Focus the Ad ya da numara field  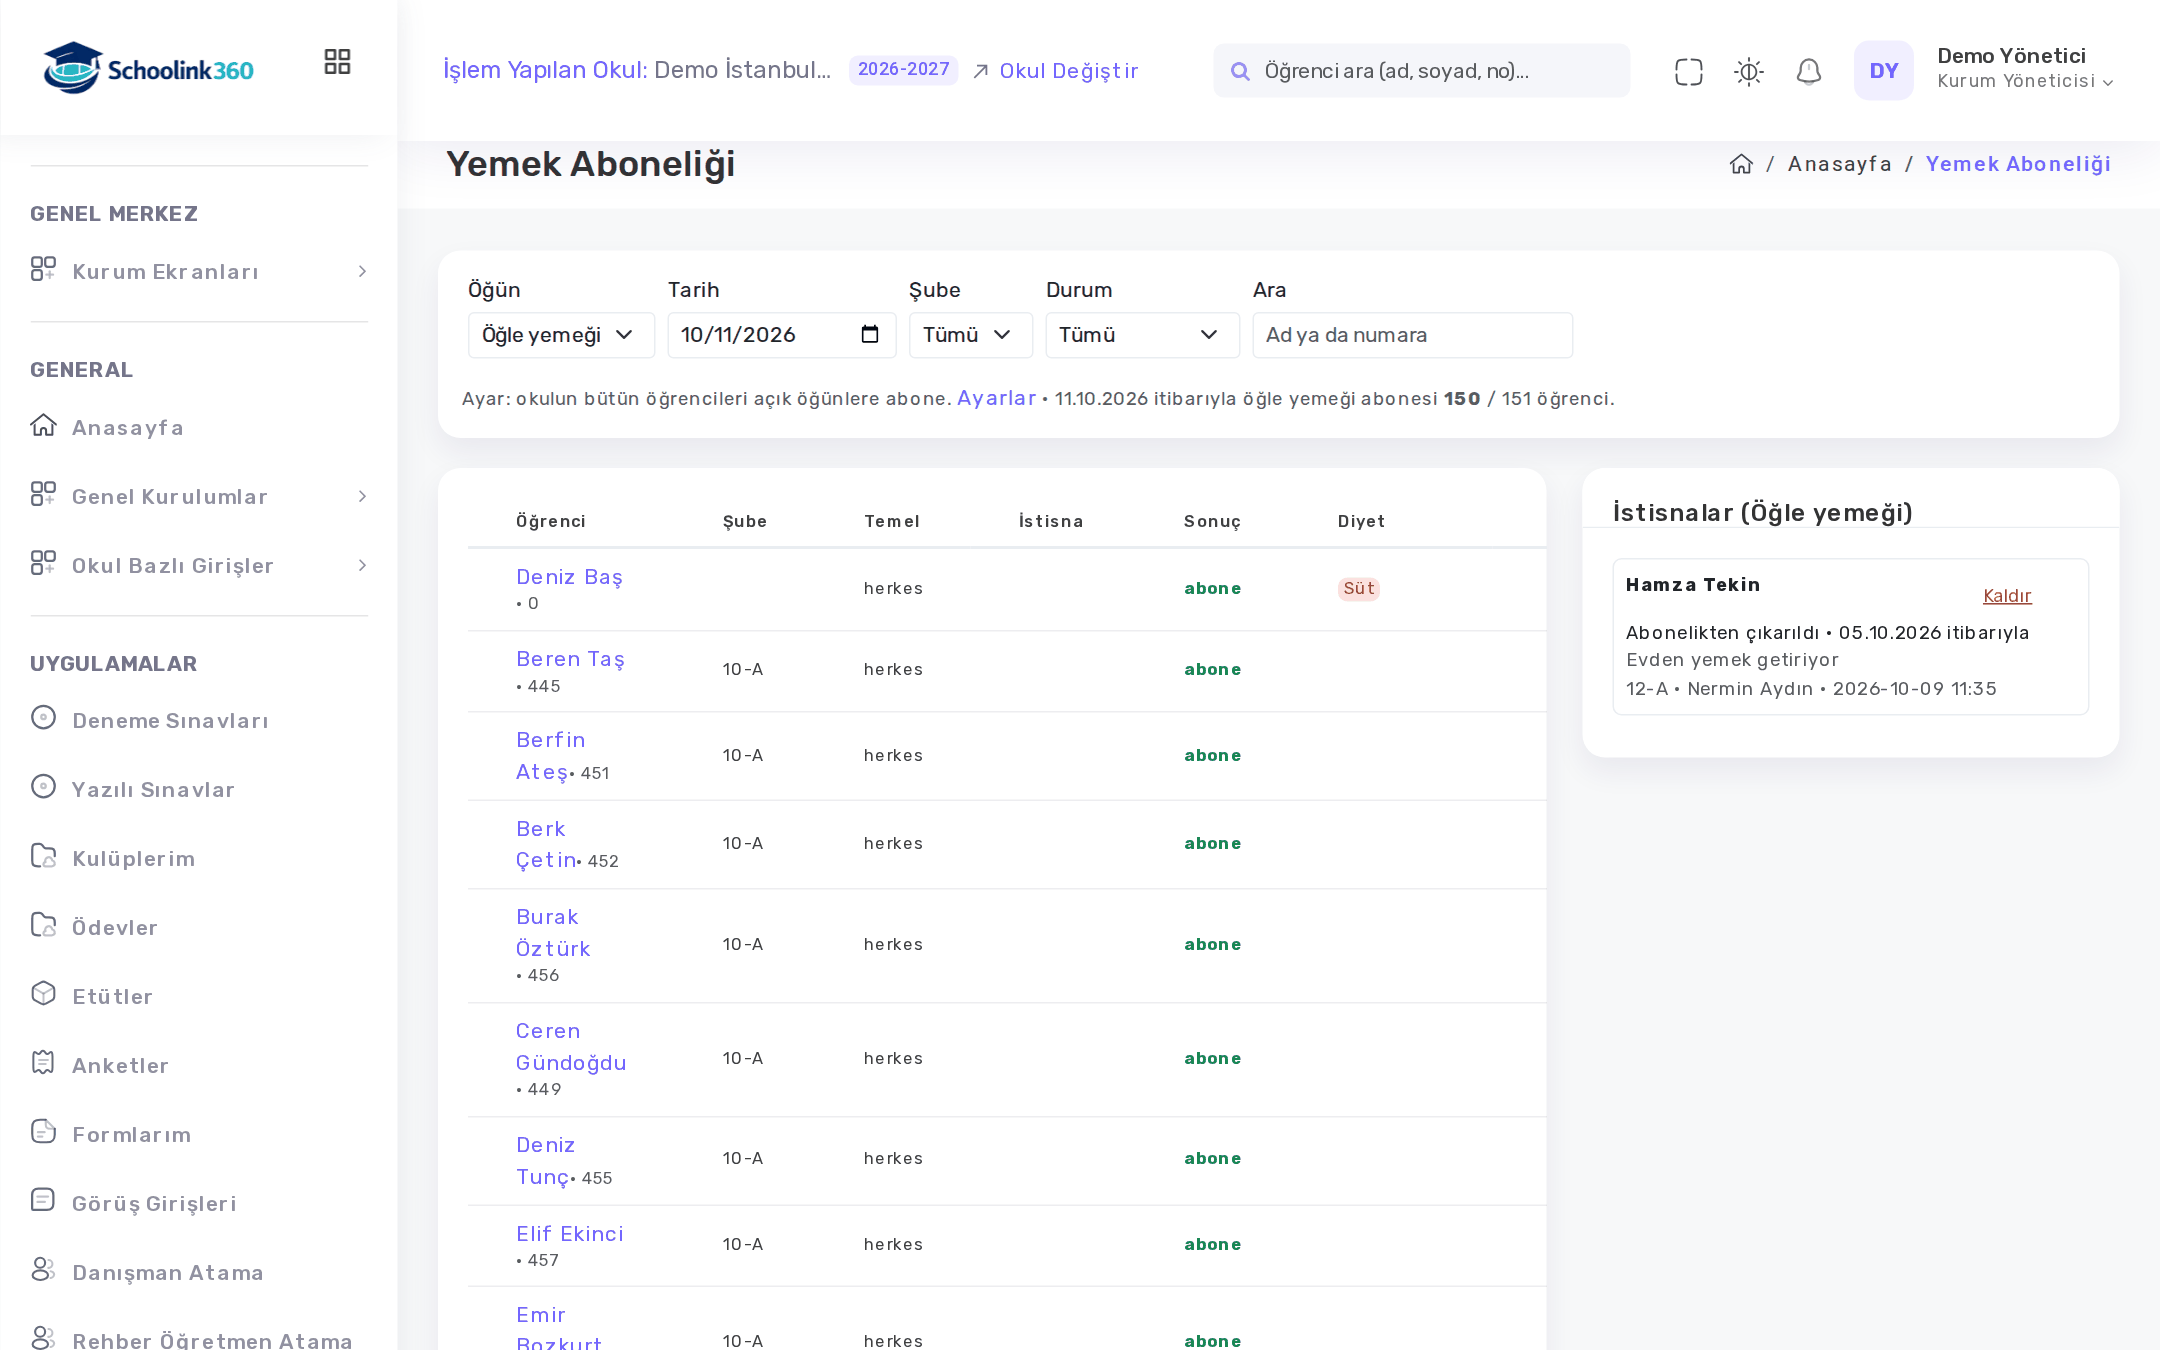(x=1412, y=335)
